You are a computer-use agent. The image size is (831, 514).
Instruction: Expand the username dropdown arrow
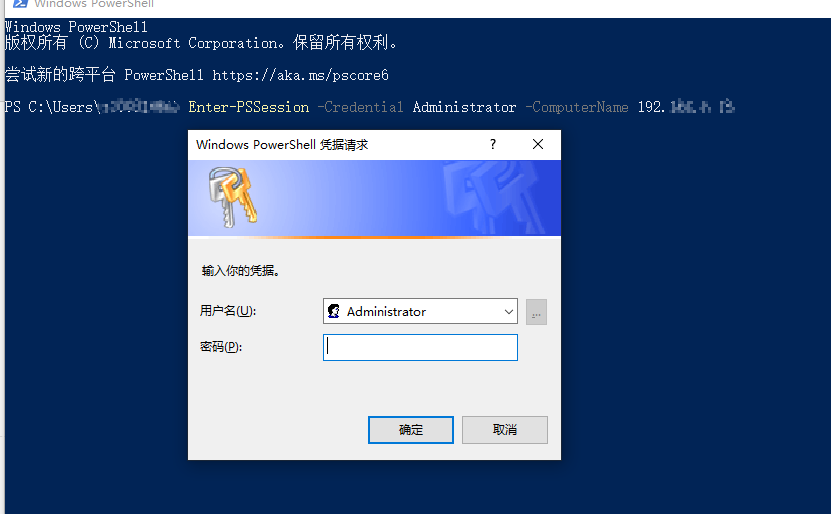(x=509, y=312)
